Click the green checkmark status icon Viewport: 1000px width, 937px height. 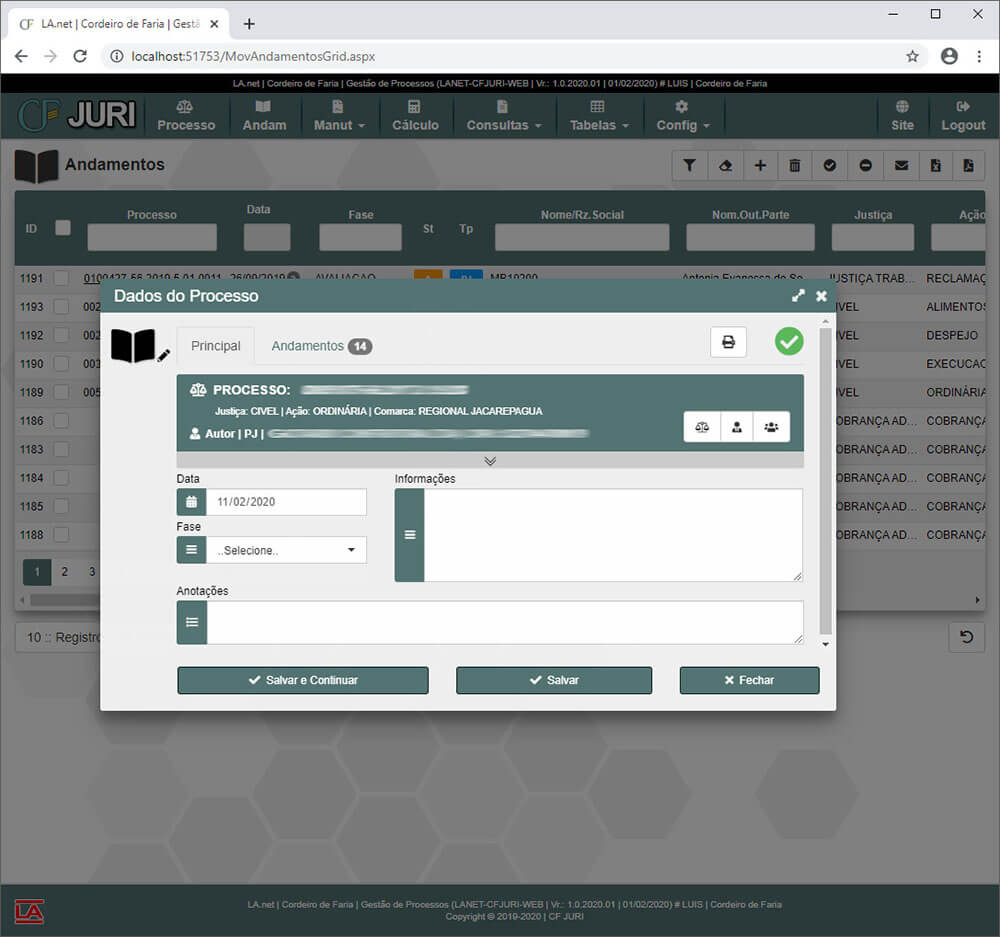tap(789, 342)
